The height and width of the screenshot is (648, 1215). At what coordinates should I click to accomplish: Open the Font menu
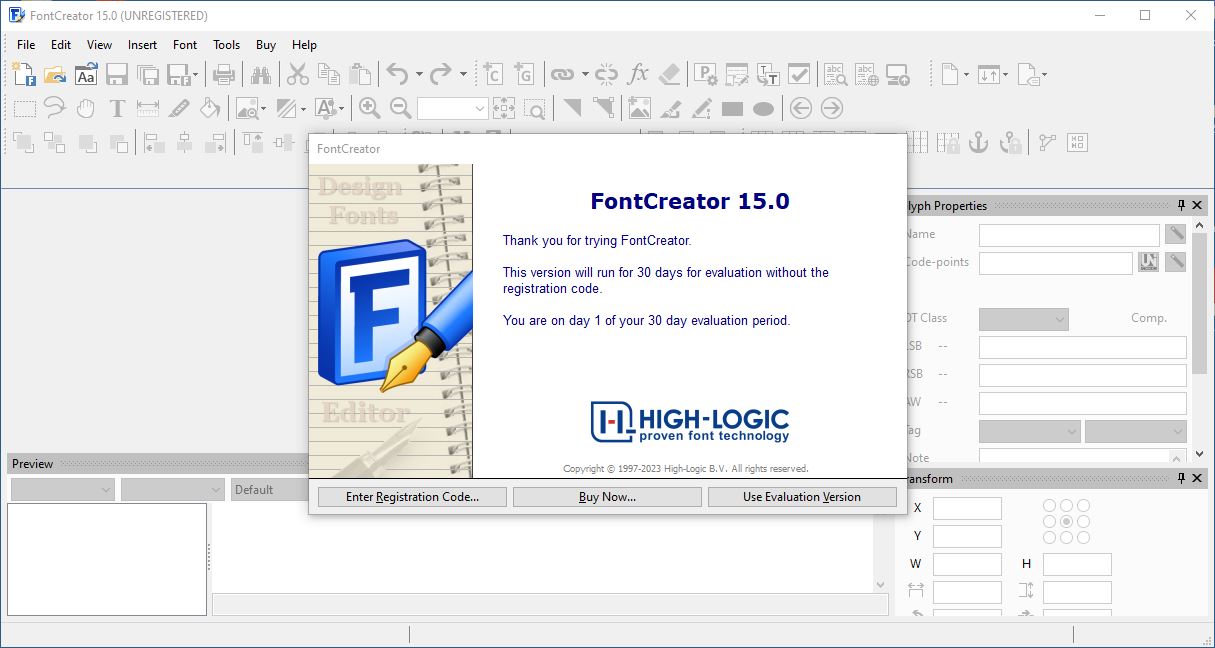185,45
